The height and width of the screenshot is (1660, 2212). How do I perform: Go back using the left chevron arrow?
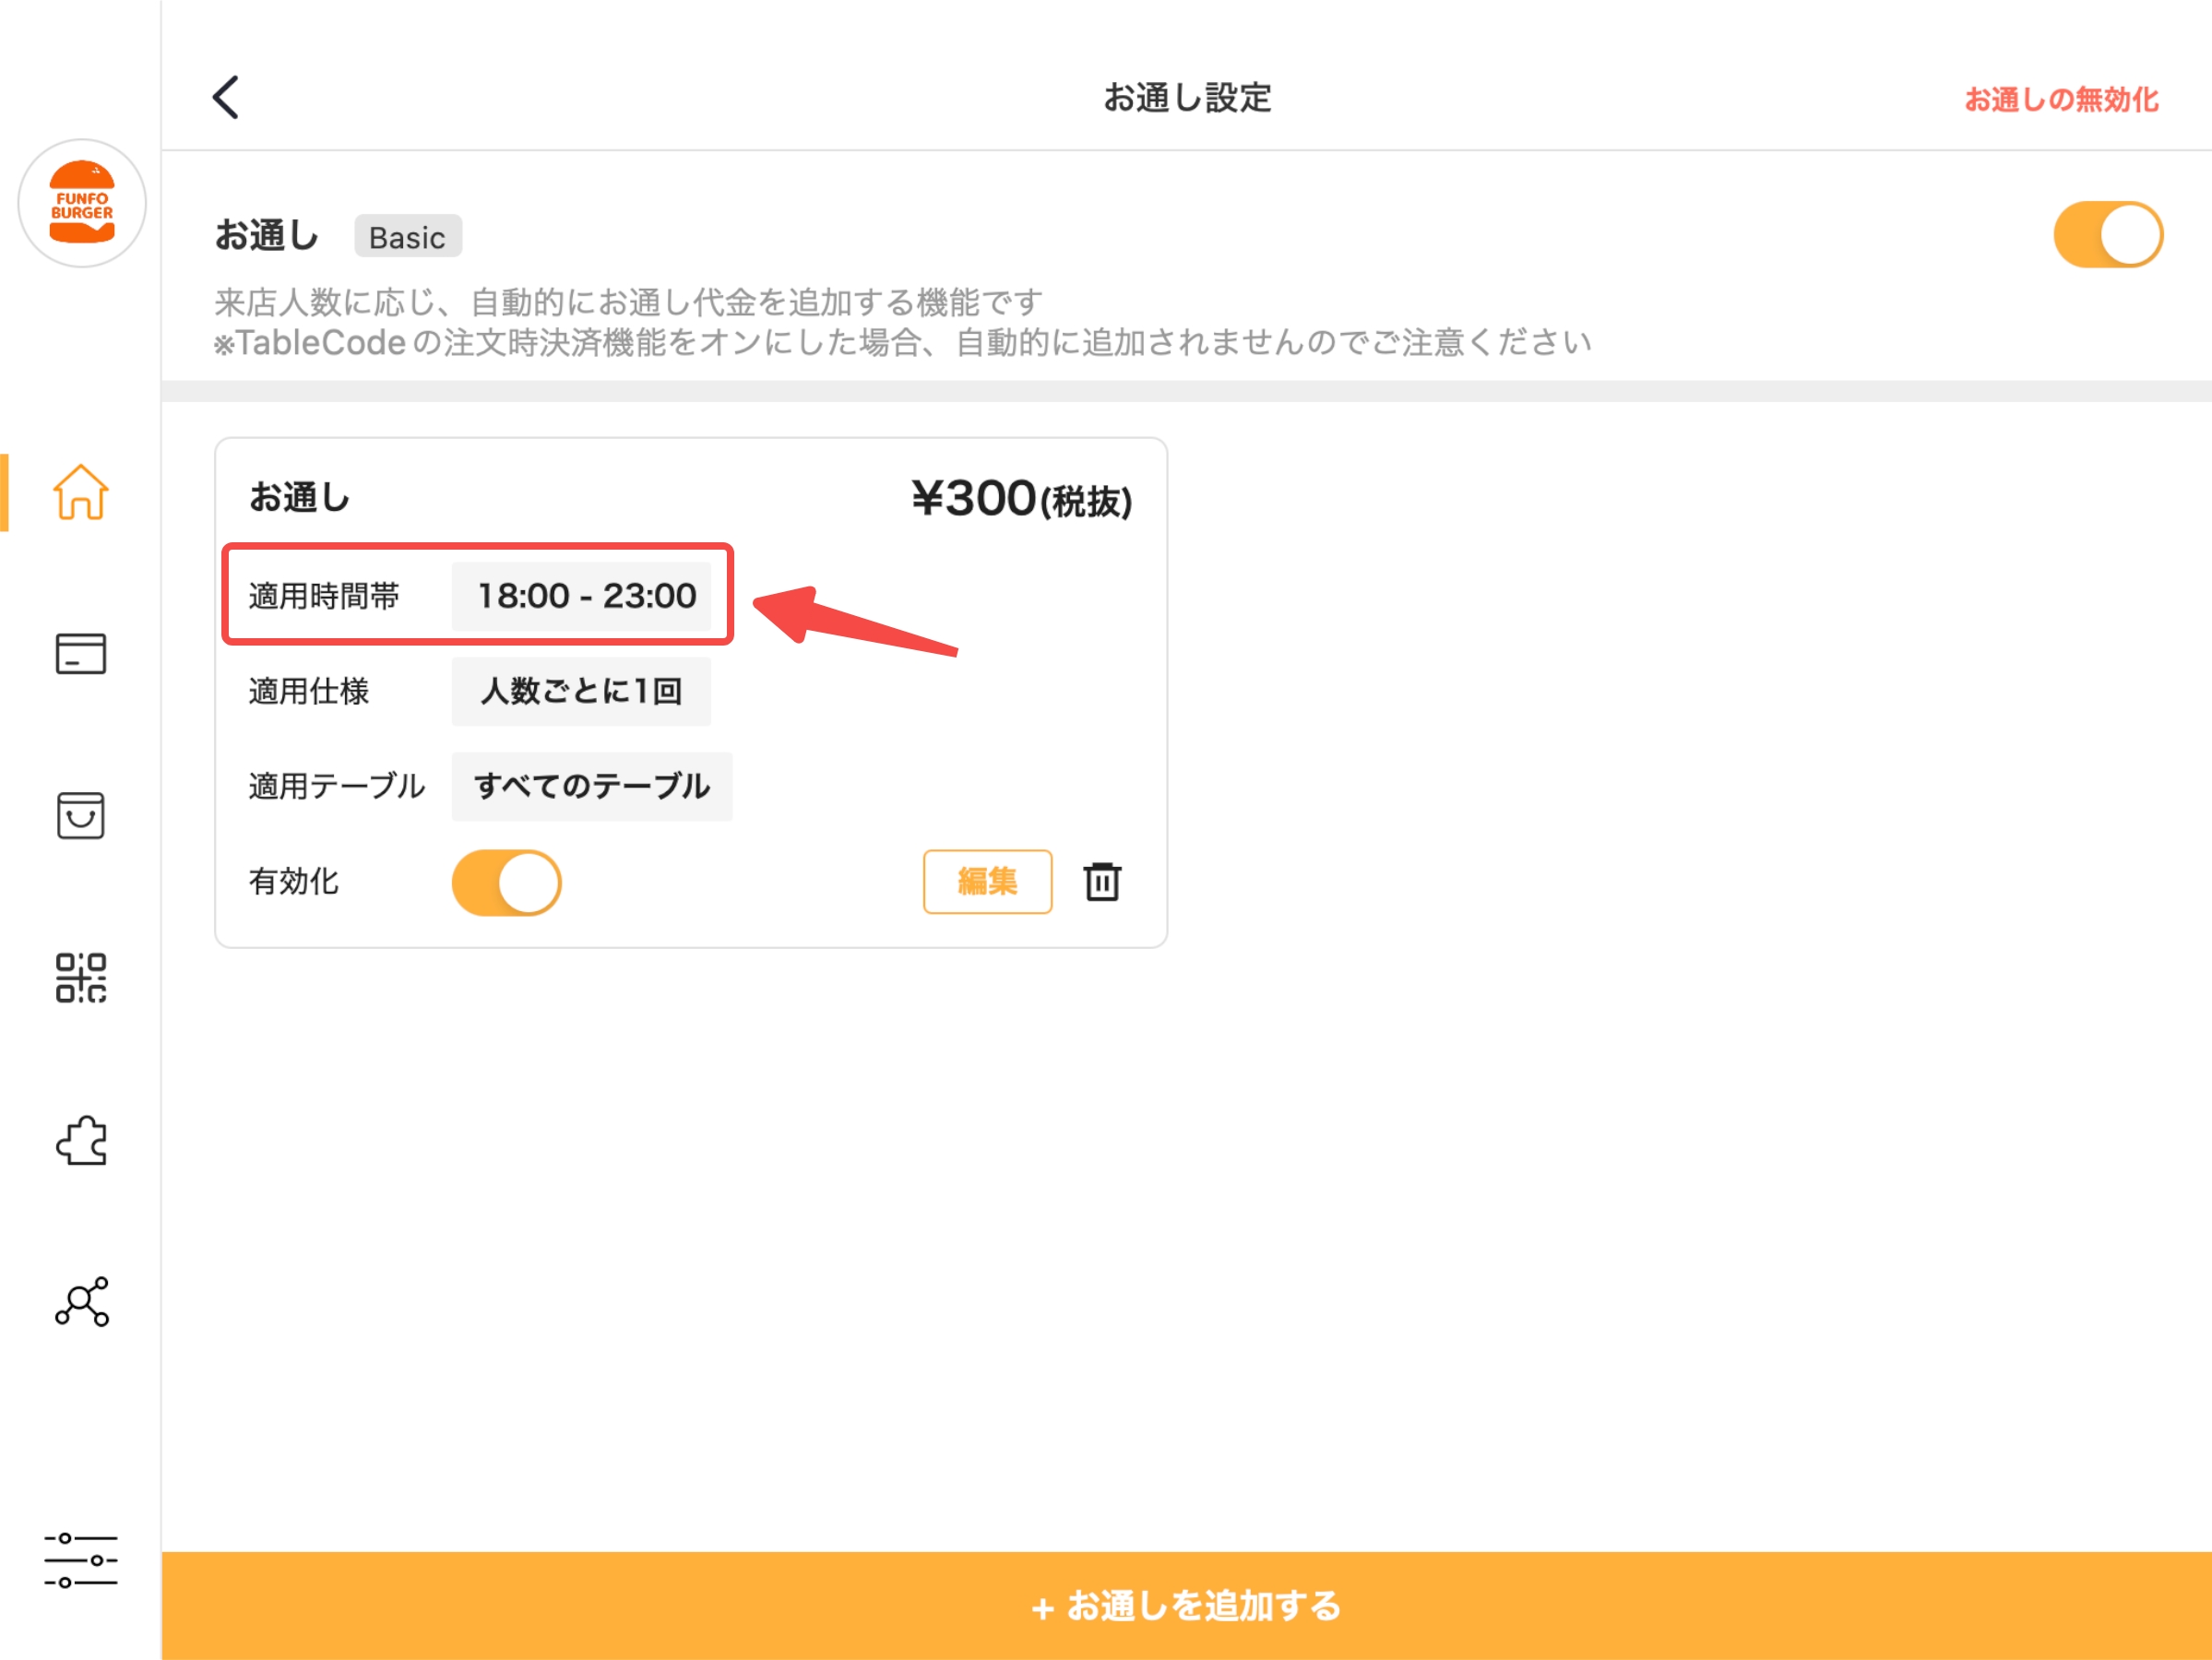coord(226,97)
